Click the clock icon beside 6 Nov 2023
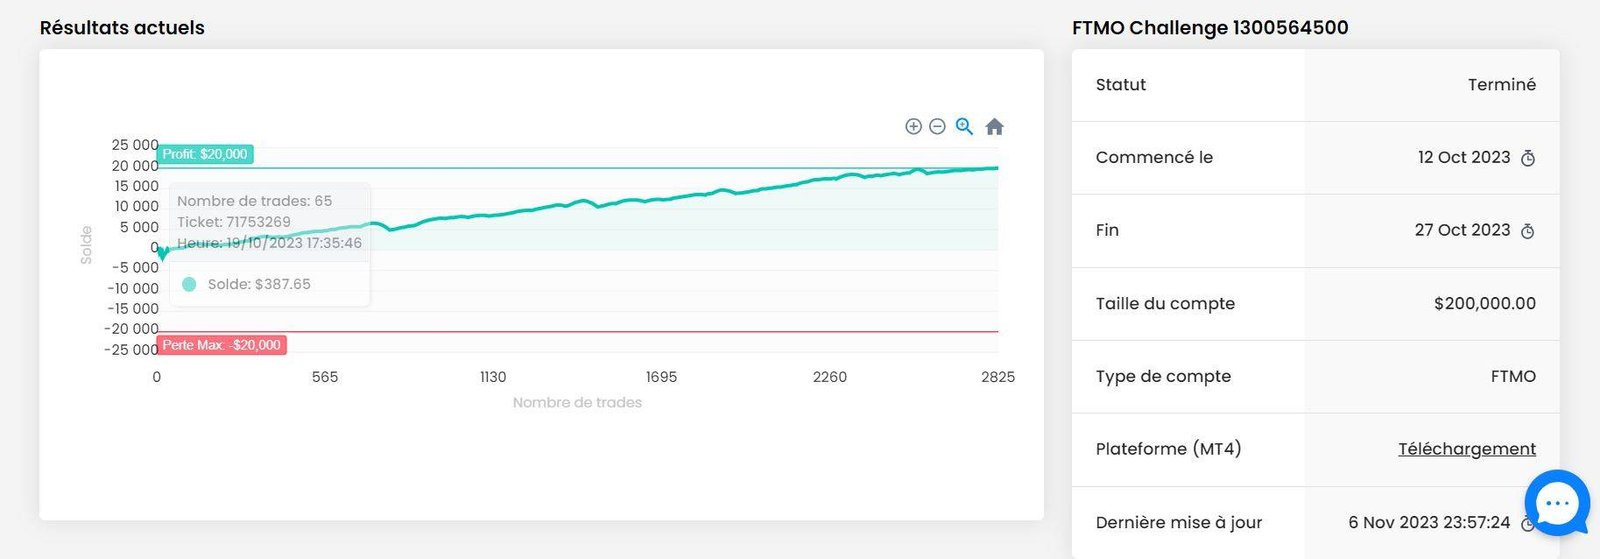The width and height of the screenshot is (1600, 559). tap(1527, 523)
